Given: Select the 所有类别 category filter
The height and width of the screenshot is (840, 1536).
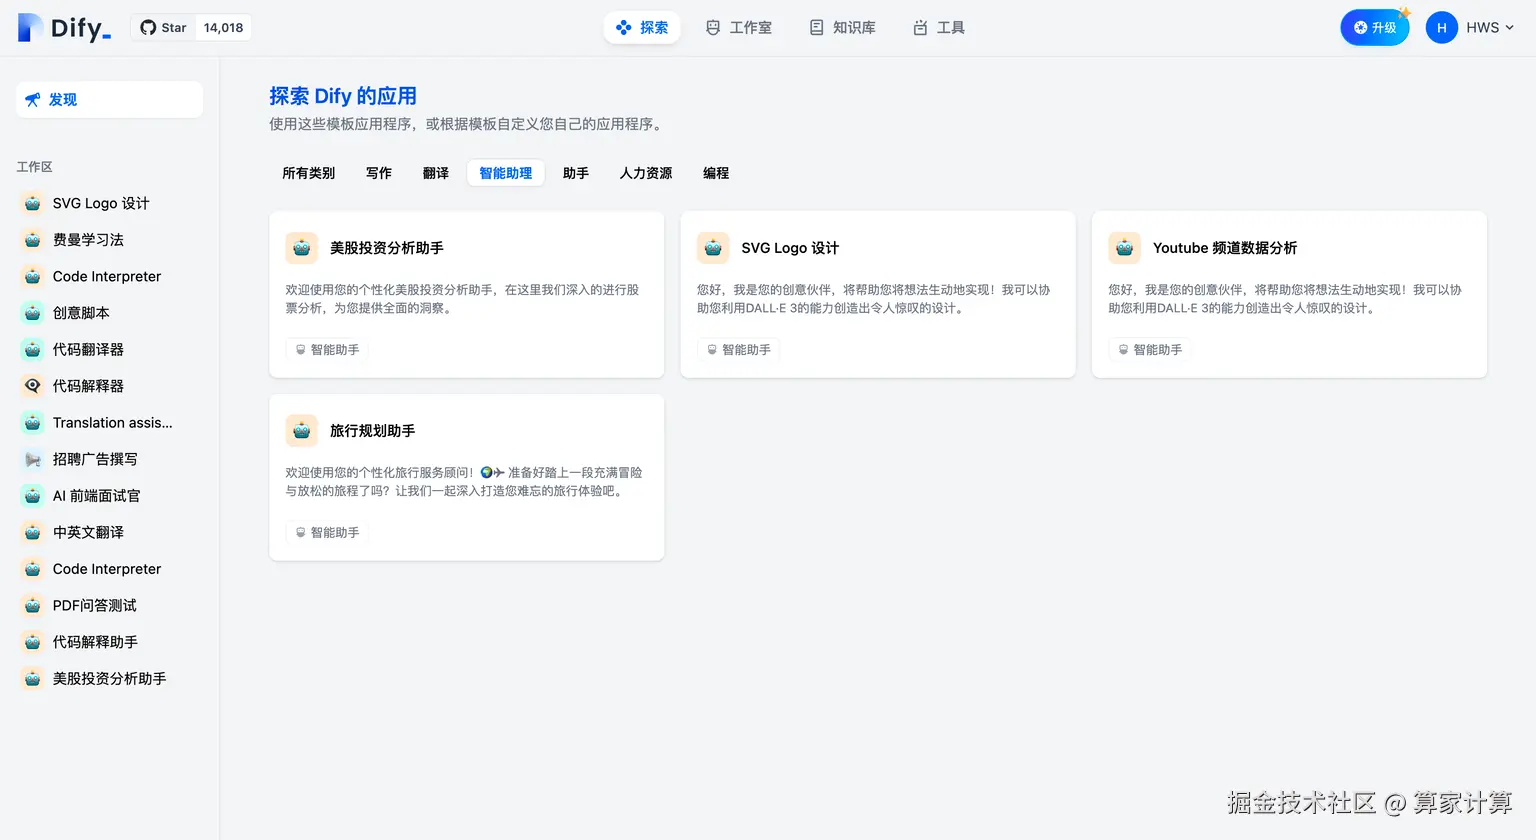Looking at the screenshot, I should 308,173.
